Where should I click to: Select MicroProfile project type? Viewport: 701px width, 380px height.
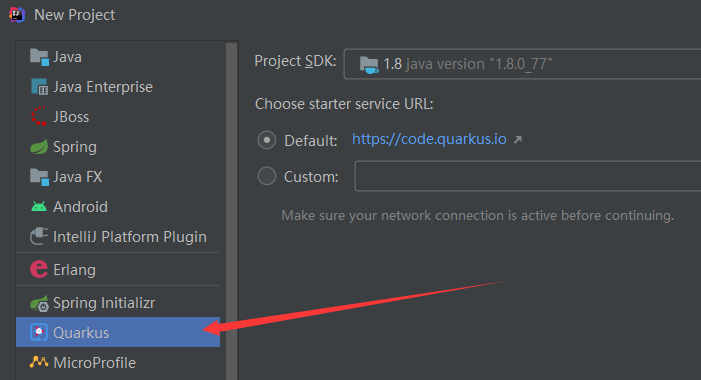pos(118,363)
